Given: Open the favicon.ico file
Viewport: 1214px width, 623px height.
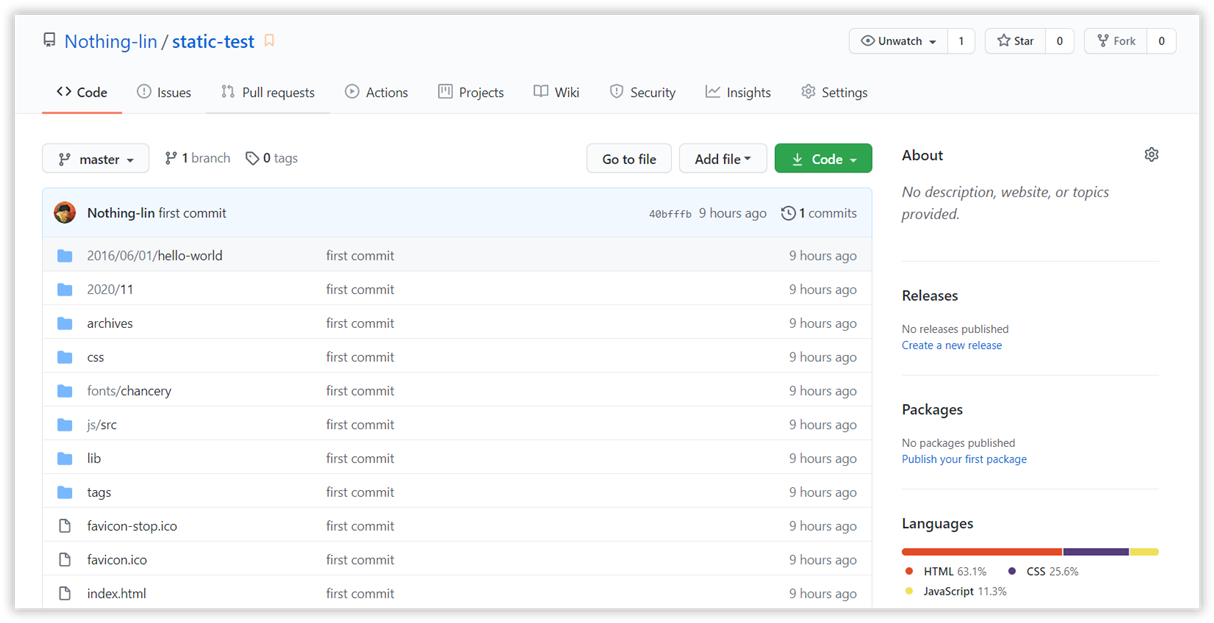Looking at the screenshot, I should tap(117, 560).
